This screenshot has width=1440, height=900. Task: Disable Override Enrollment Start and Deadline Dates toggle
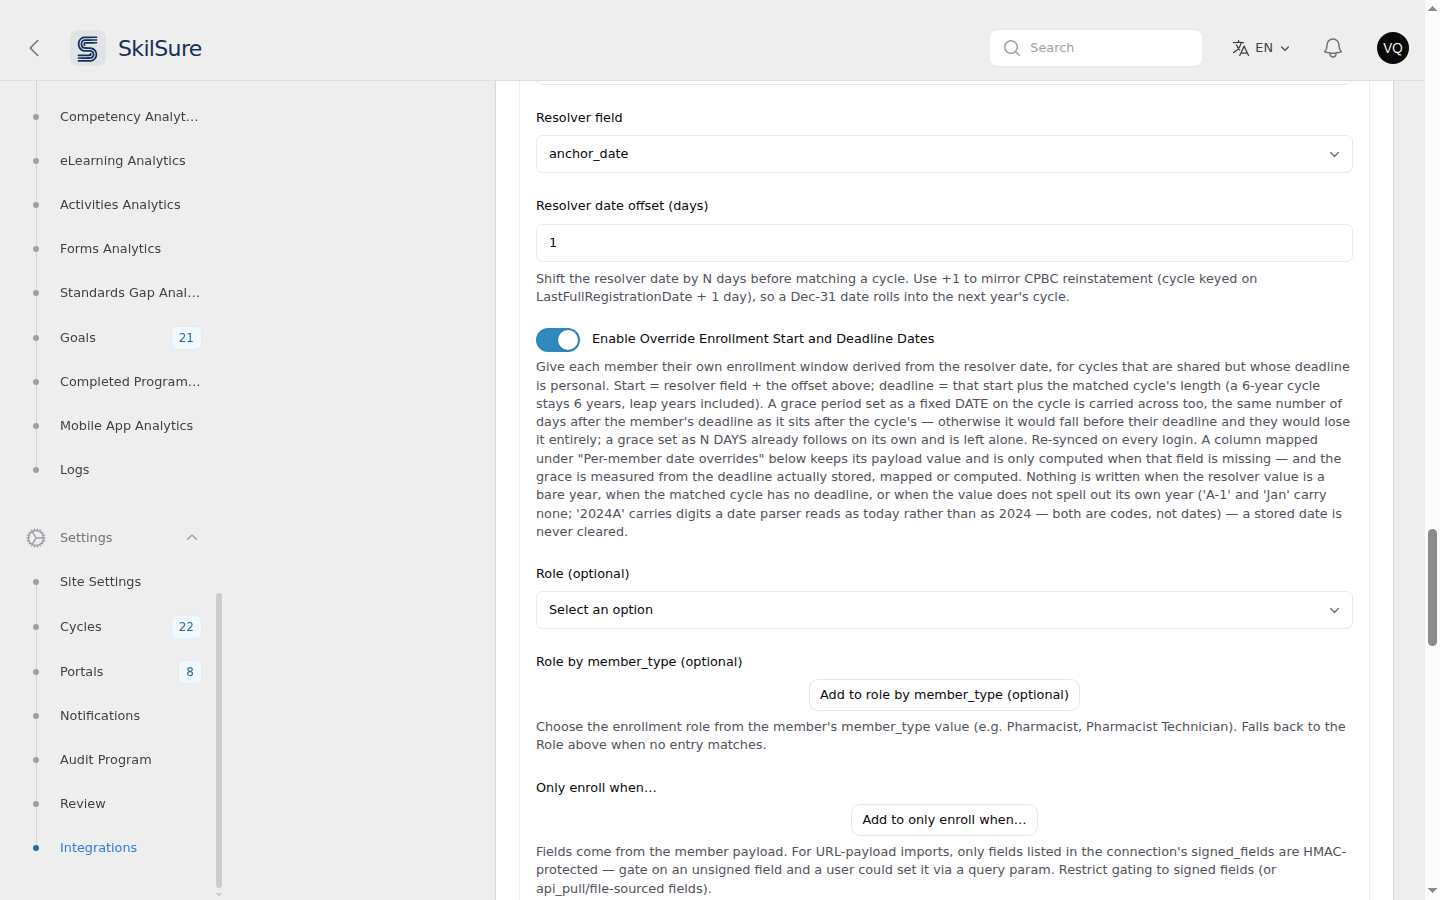tap(558, 340)
